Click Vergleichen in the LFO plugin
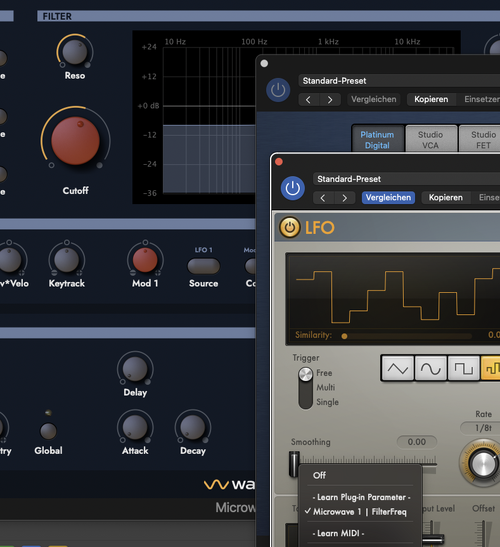This screenshot has height=547, width=500. (x=388, y=197)
